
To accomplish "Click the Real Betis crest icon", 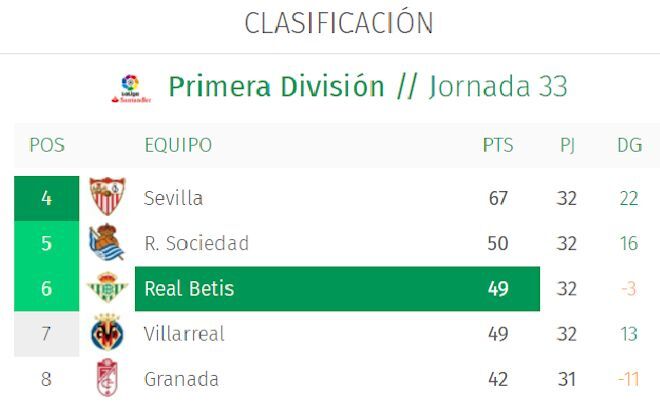I will click(107, 287).
